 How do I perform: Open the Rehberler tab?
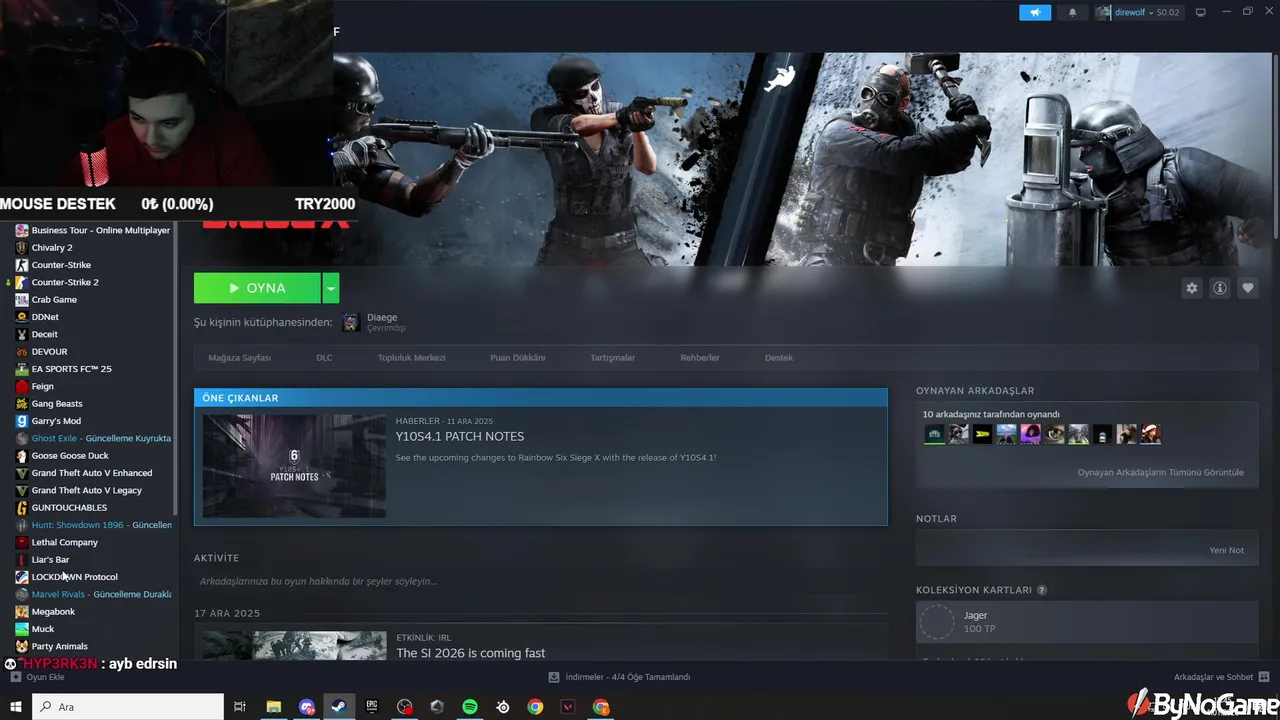[x=700, y=358]
